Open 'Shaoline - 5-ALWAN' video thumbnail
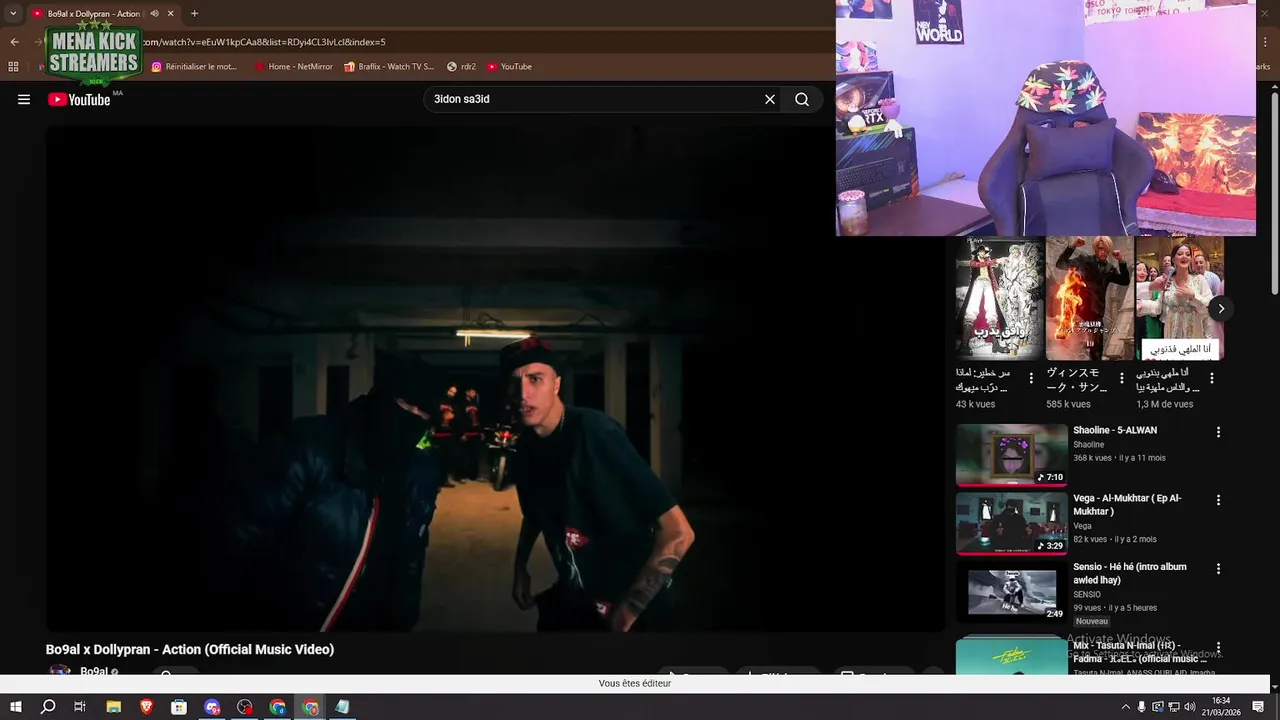The image size is (1280, 720). pyautogui.click(x=1012, y=455)
